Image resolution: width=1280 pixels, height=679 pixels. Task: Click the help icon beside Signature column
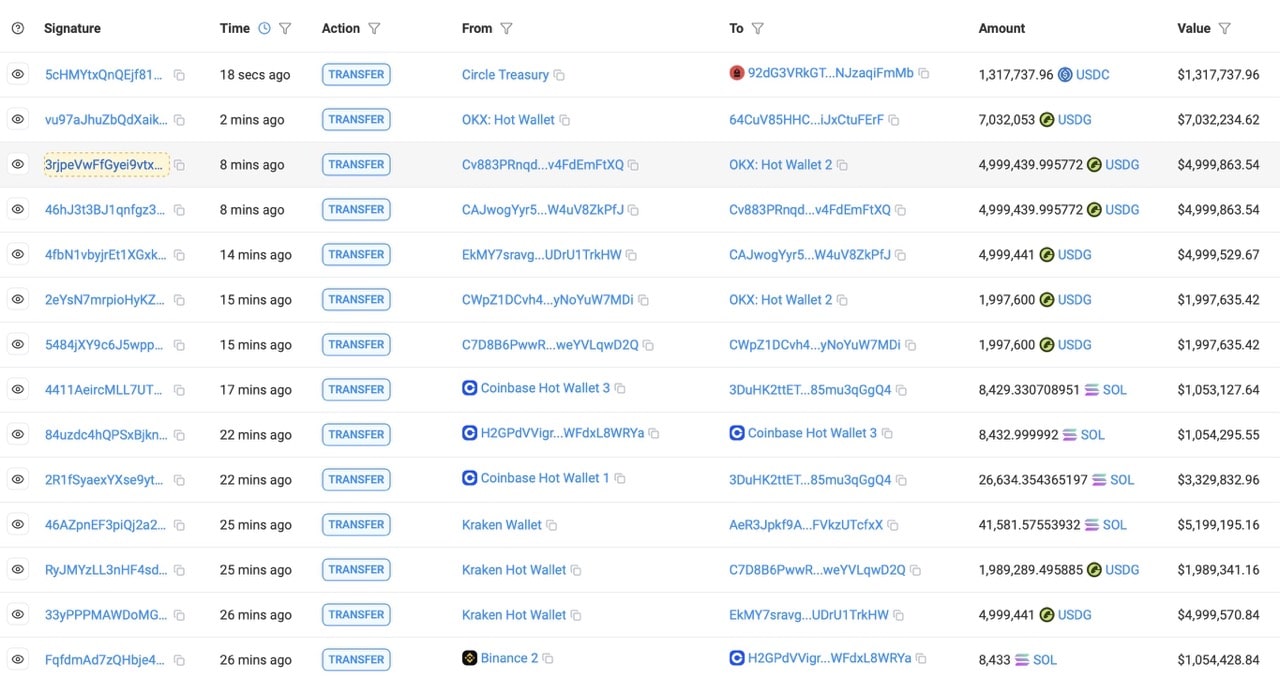point(16,28)
